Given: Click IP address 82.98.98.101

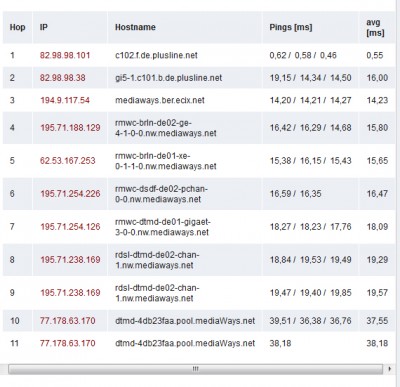Looking at the screenshot, I should click(65, 55).
